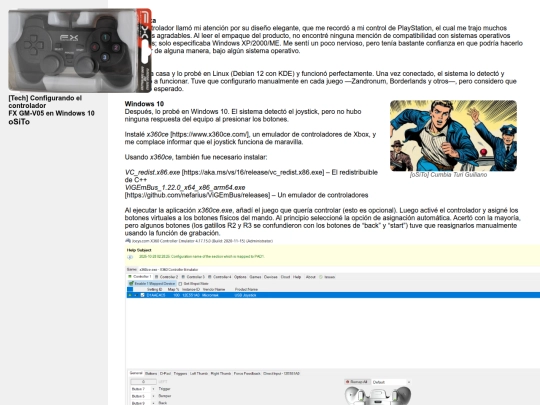Switch to the Right Thumb tab
540x405 pixels.
[x=220, y=373]
